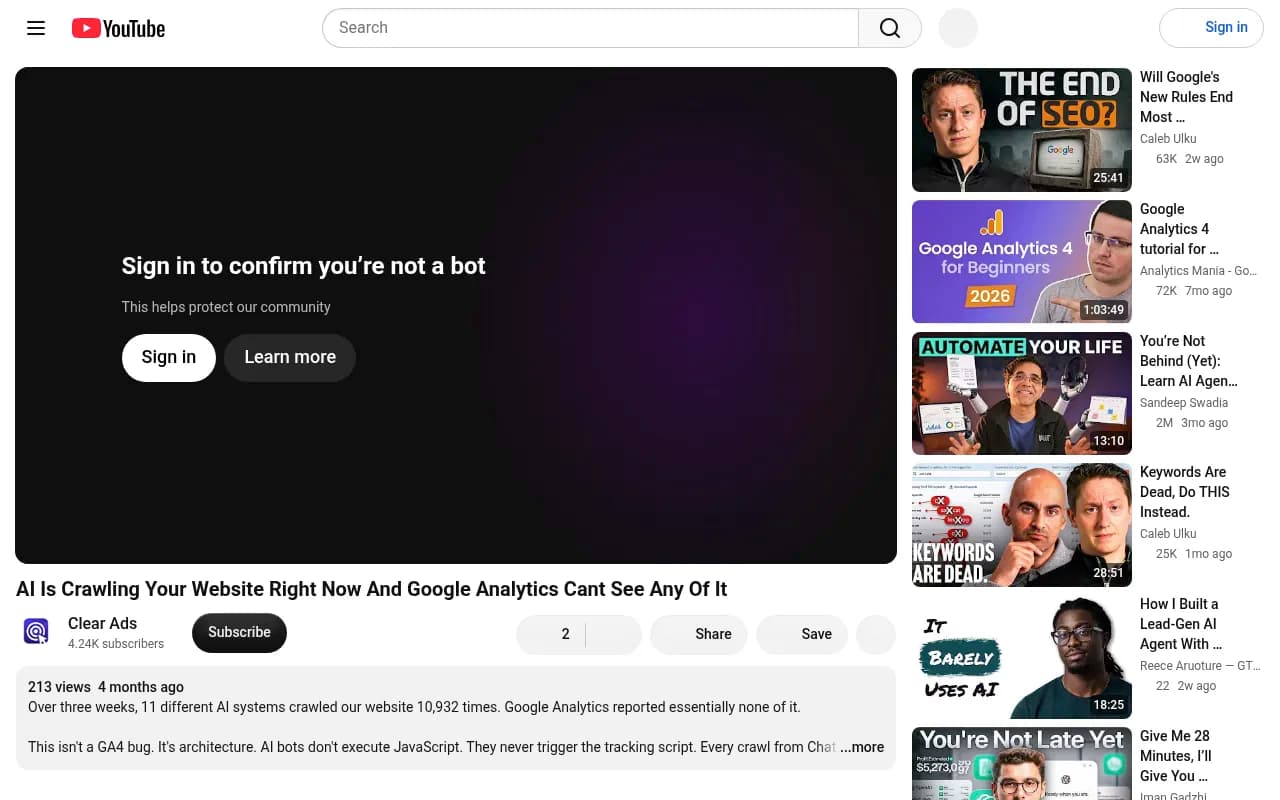Open Automate Your Life thumbnail
Image resolution: width=1280 pixels, height=800 pixels.
pos(1022,394)
